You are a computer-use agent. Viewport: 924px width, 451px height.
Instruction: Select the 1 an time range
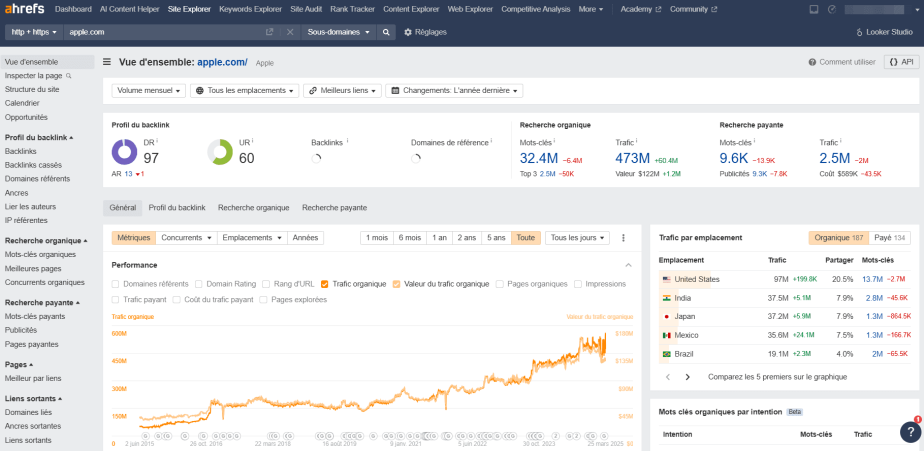(x=439, y=238)
